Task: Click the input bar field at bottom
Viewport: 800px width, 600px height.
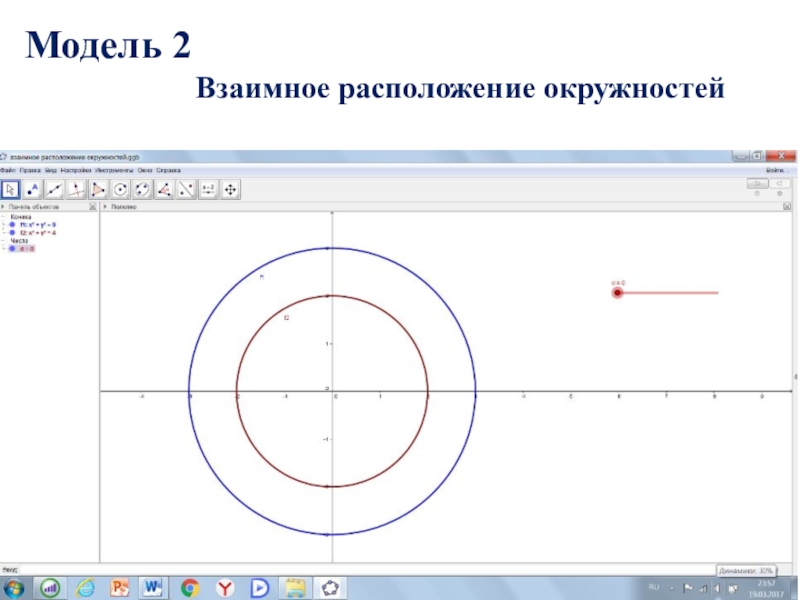Action: pyautogui.click(x=367, y=569)
